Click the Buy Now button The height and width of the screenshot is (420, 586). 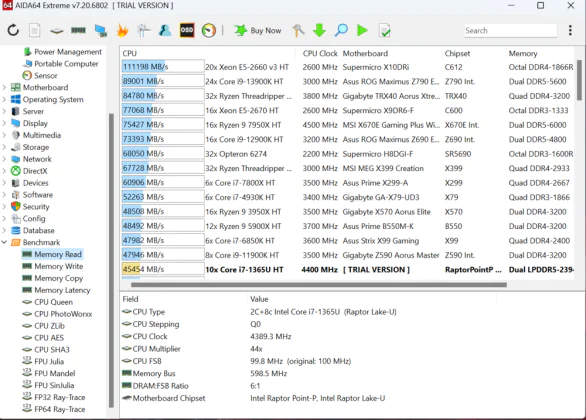pyautogui.click(x=257, y=30)
